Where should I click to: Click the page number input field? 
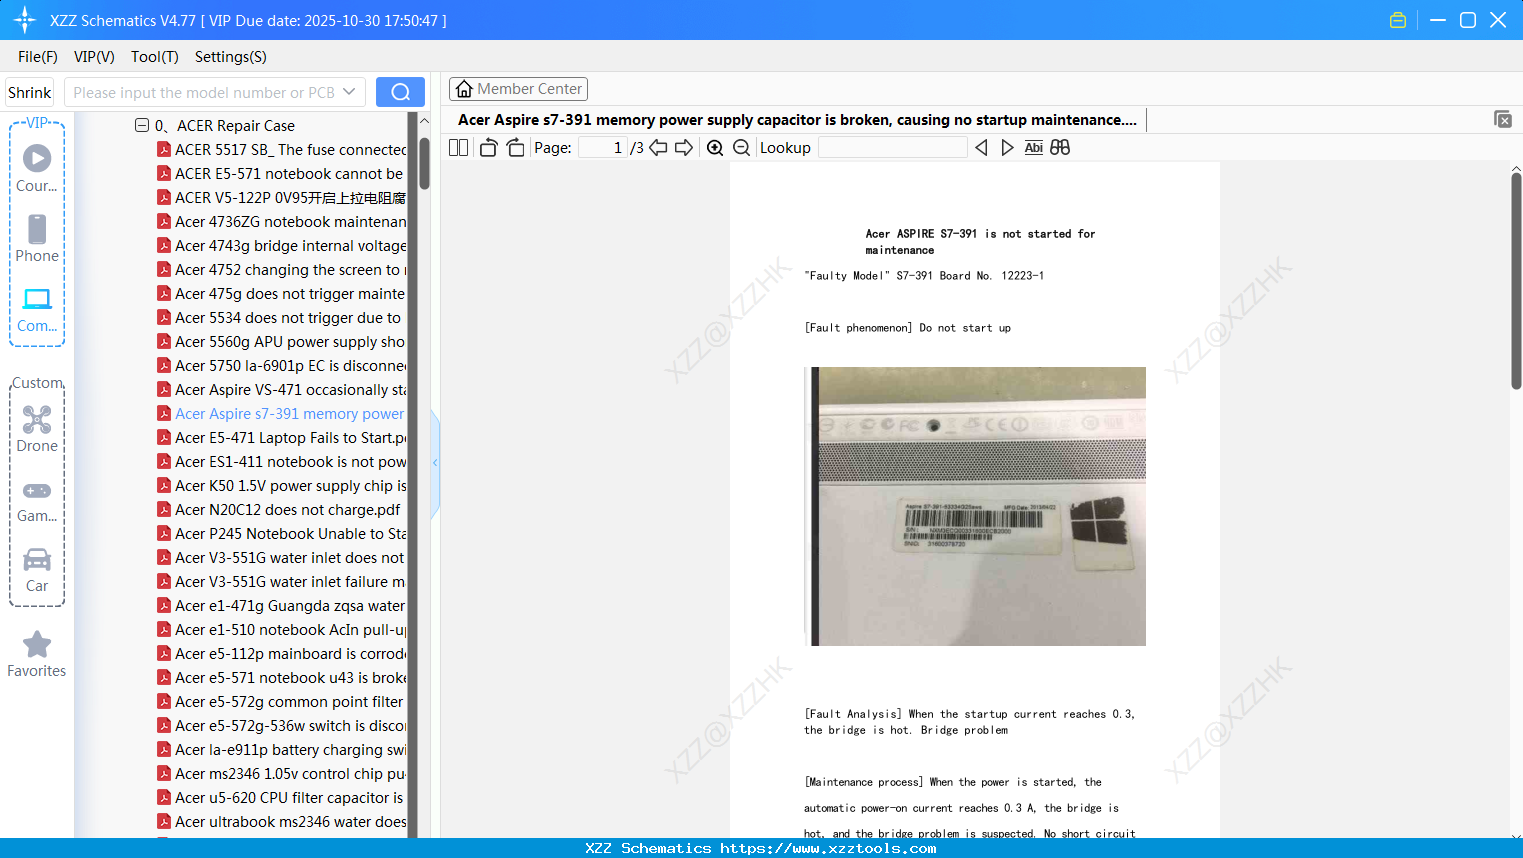(x=602, y=148)
